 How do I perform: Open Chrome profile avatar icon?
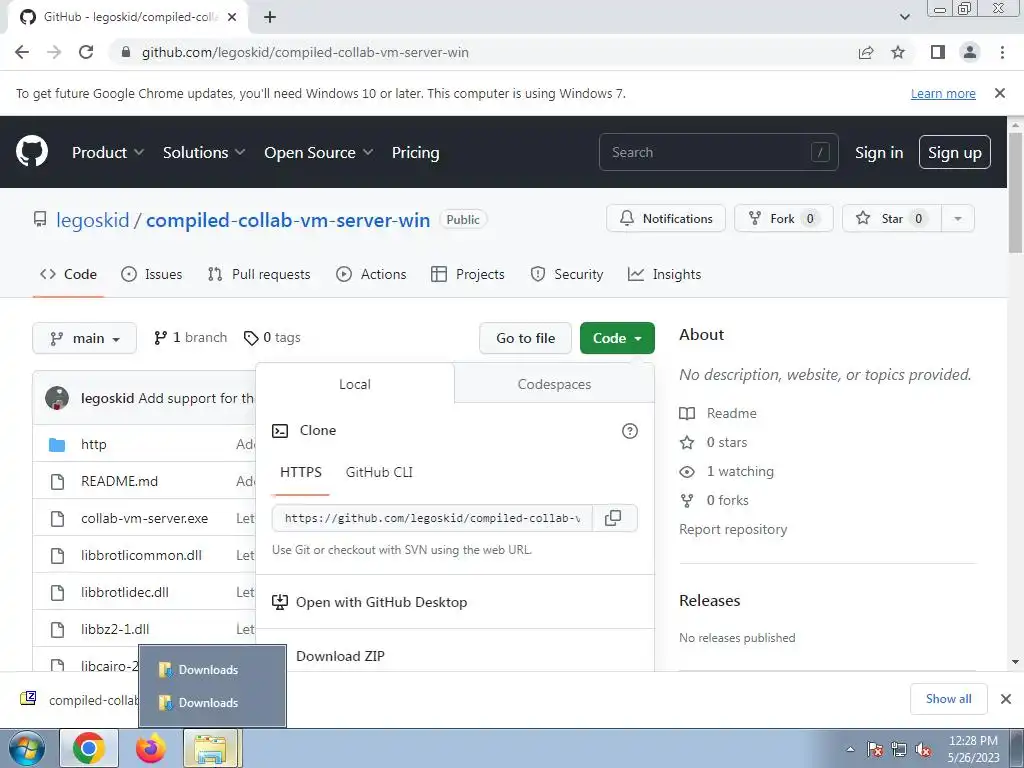[970, 52]
